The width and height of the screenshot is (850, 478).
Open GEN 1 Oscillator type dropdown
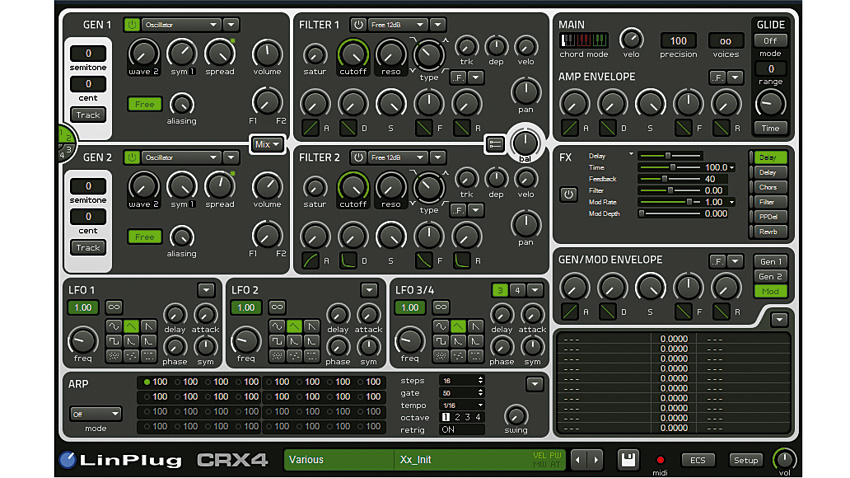(x=181, y=24)
